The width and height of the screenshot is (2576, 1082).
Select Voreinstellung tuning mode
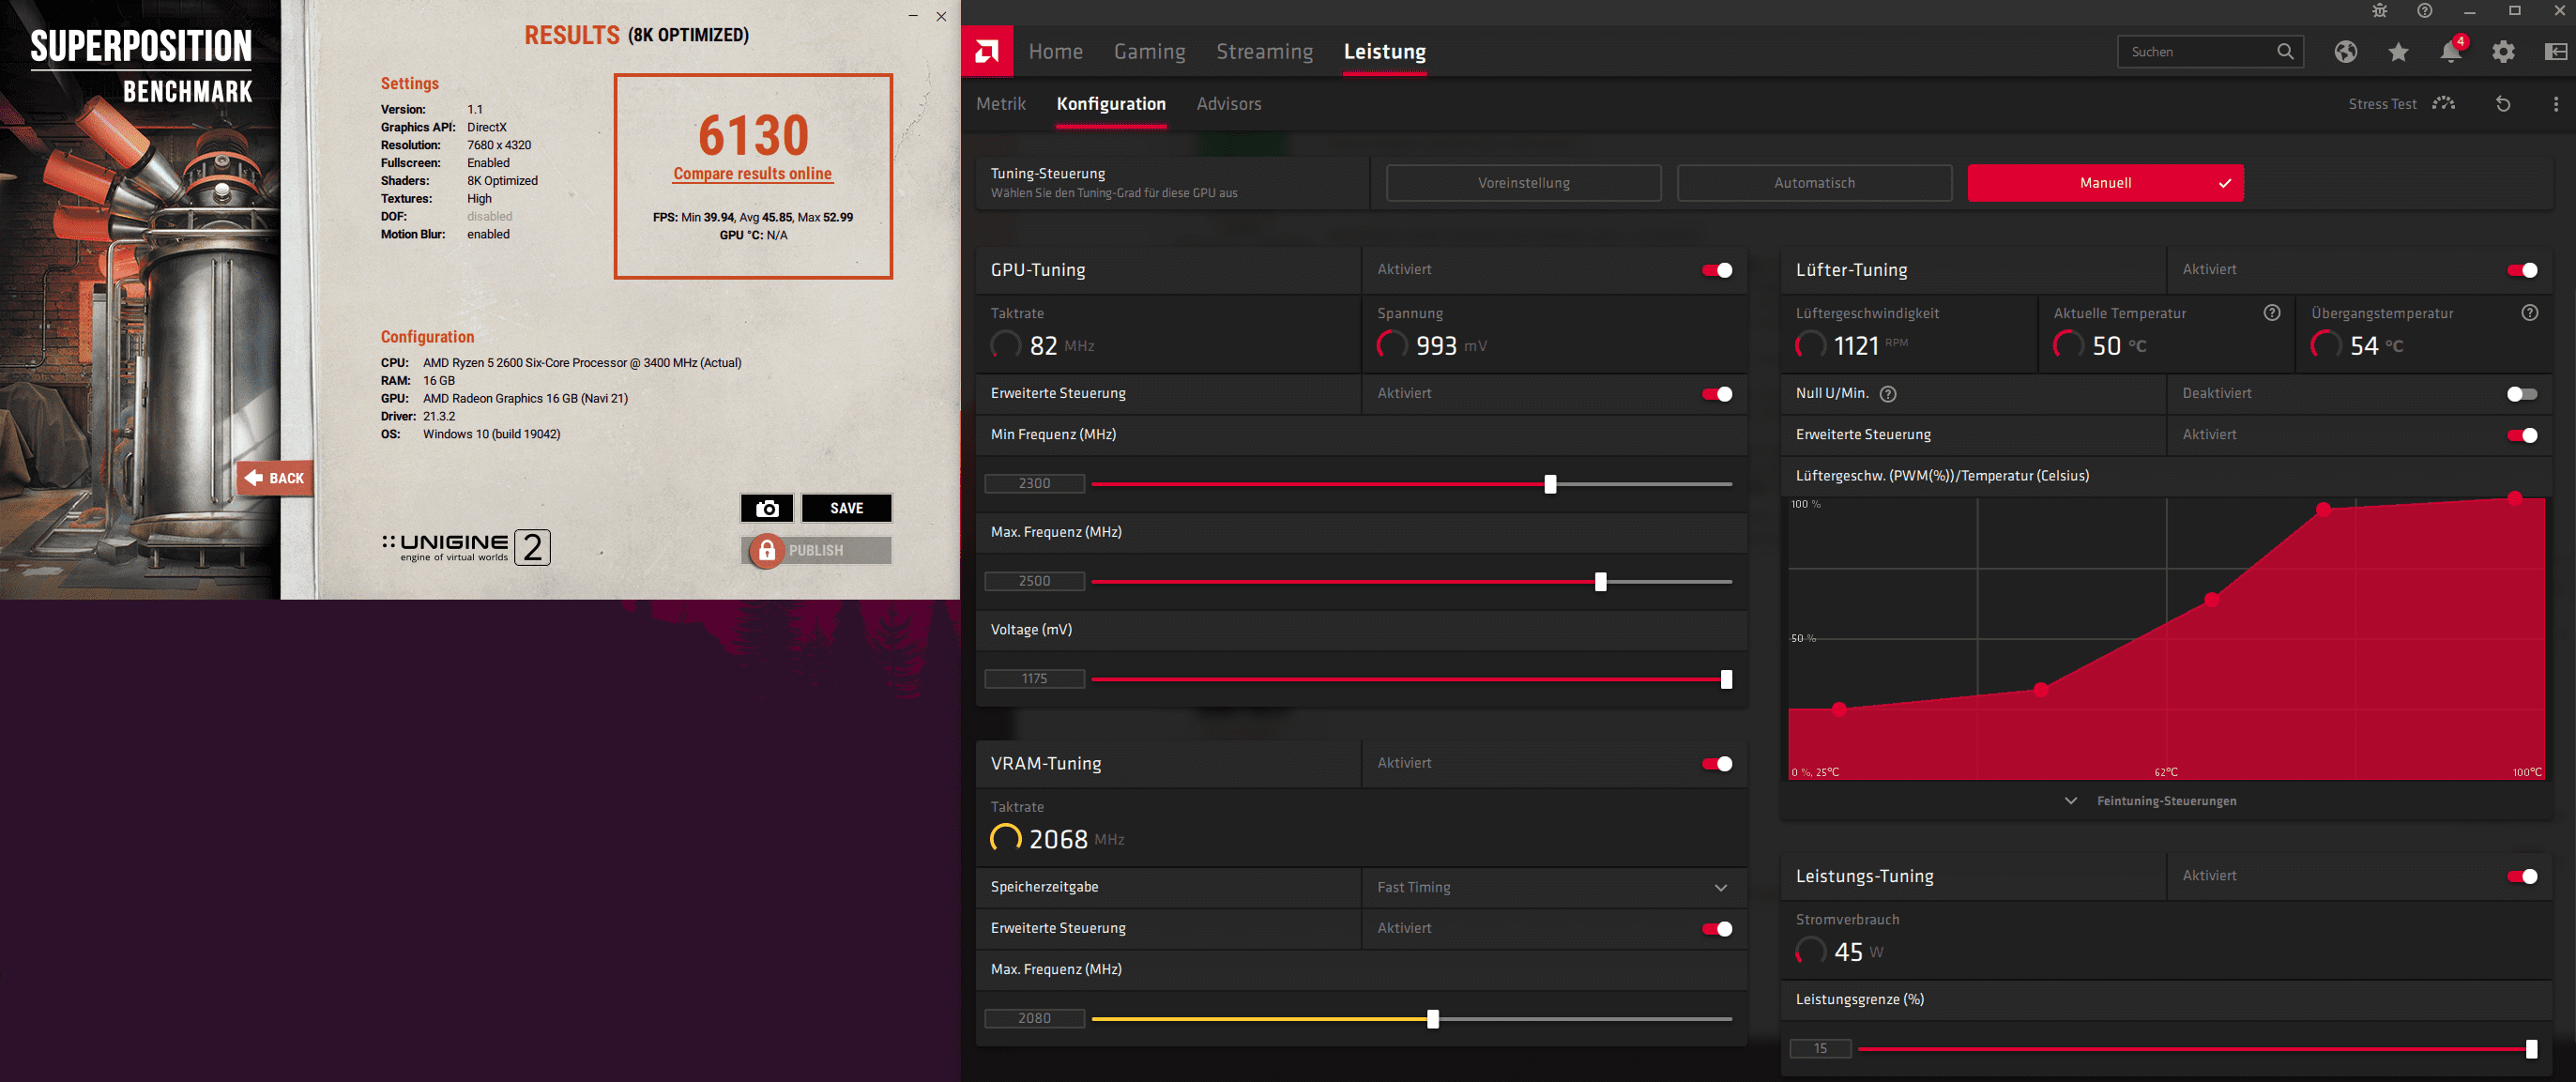(1523, 183)
